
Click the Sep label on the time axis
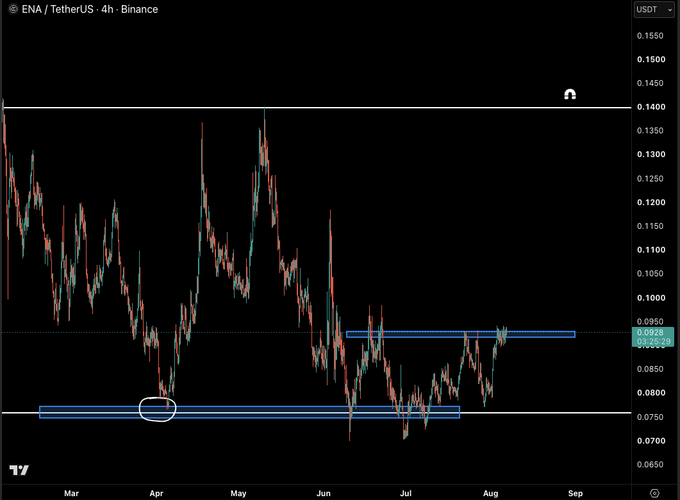click(575, 493)
